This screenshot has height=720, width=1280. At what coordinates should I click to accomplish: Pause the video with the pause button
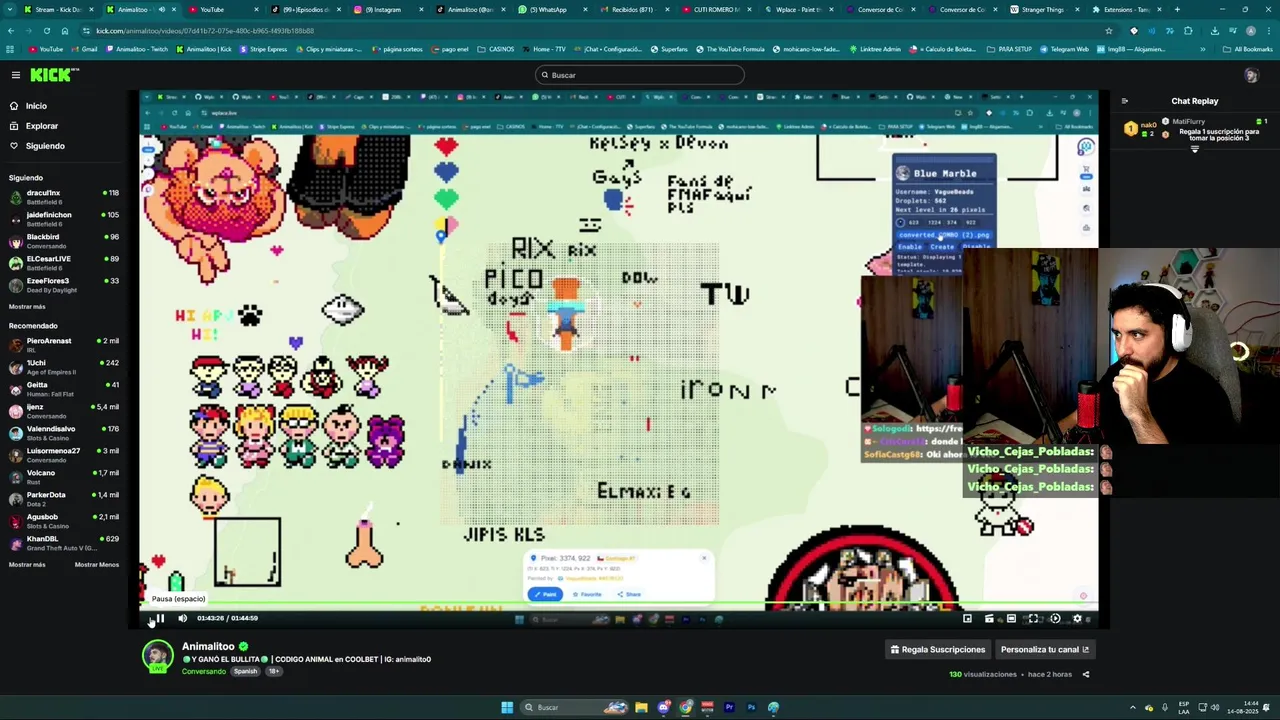tap(160, 618)
